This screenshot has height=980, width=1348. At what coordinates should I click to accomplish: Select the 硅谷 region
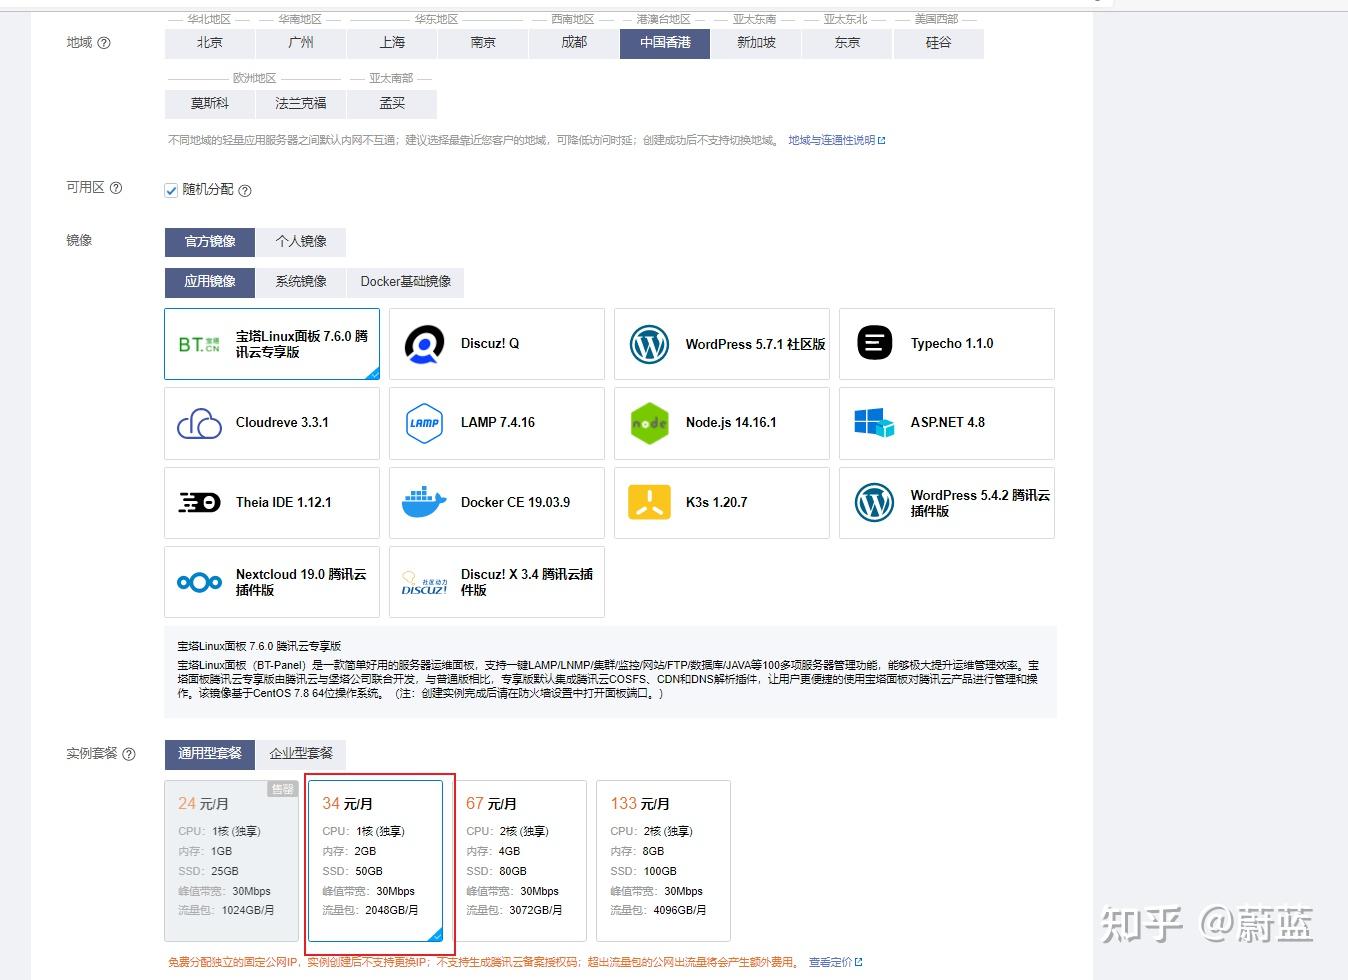(x=938, y=43)
